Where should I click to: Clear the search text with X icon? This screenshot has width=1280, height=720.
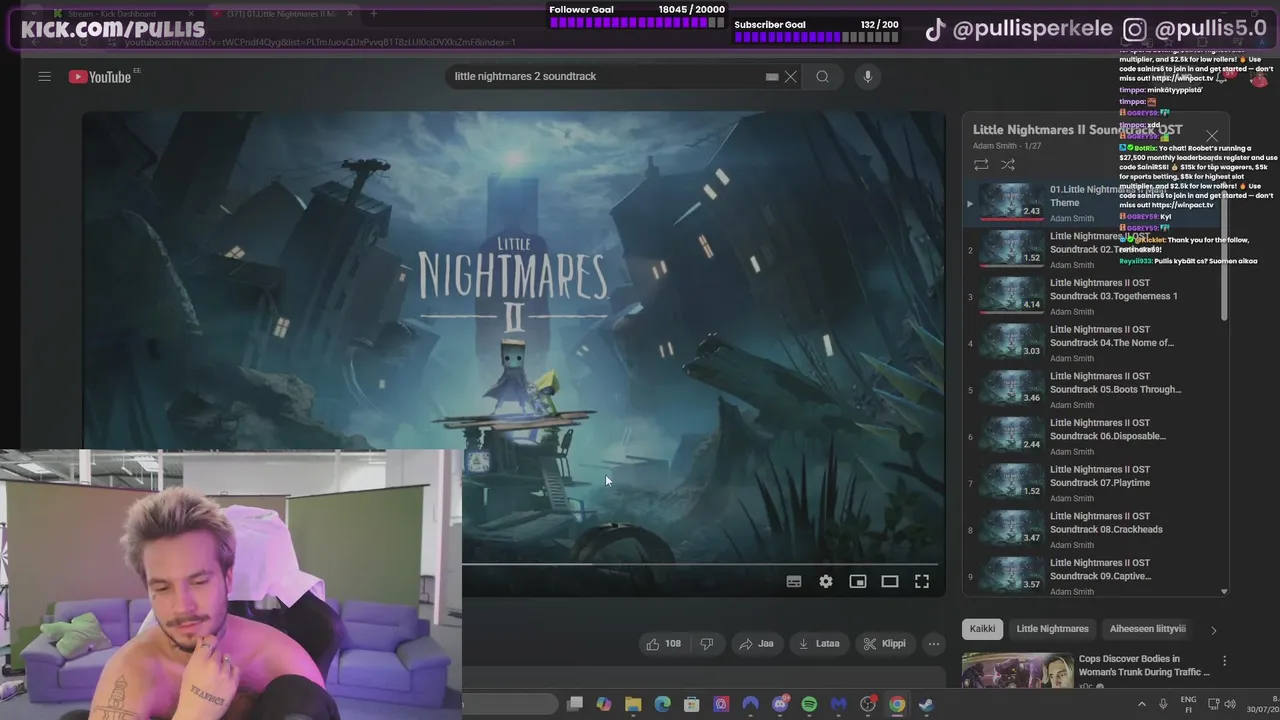[790, 76]
